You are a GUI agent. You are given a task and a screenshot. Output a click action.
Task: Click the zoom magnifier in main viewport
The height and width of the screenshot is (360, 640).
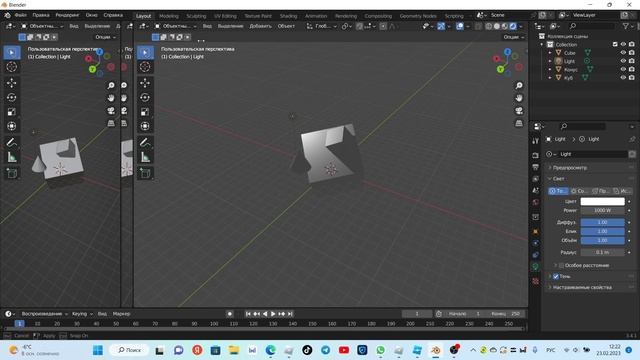point(519,85)
